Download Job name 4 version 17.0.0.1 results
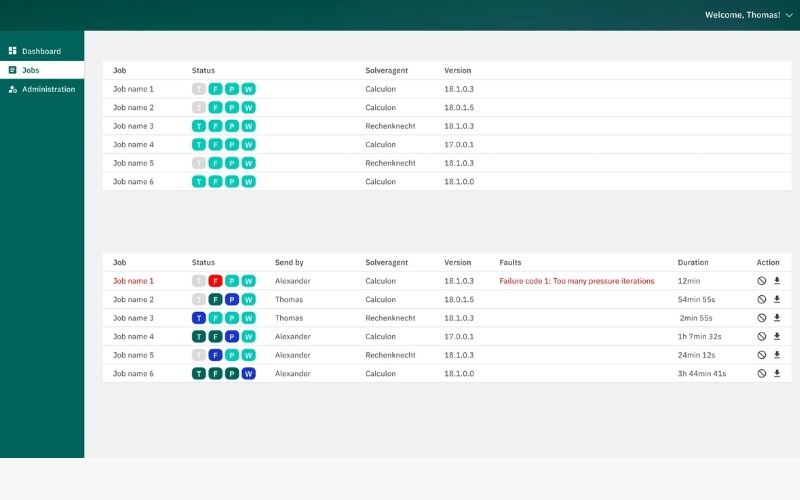The image size is (800, 500). click(777, 336)
